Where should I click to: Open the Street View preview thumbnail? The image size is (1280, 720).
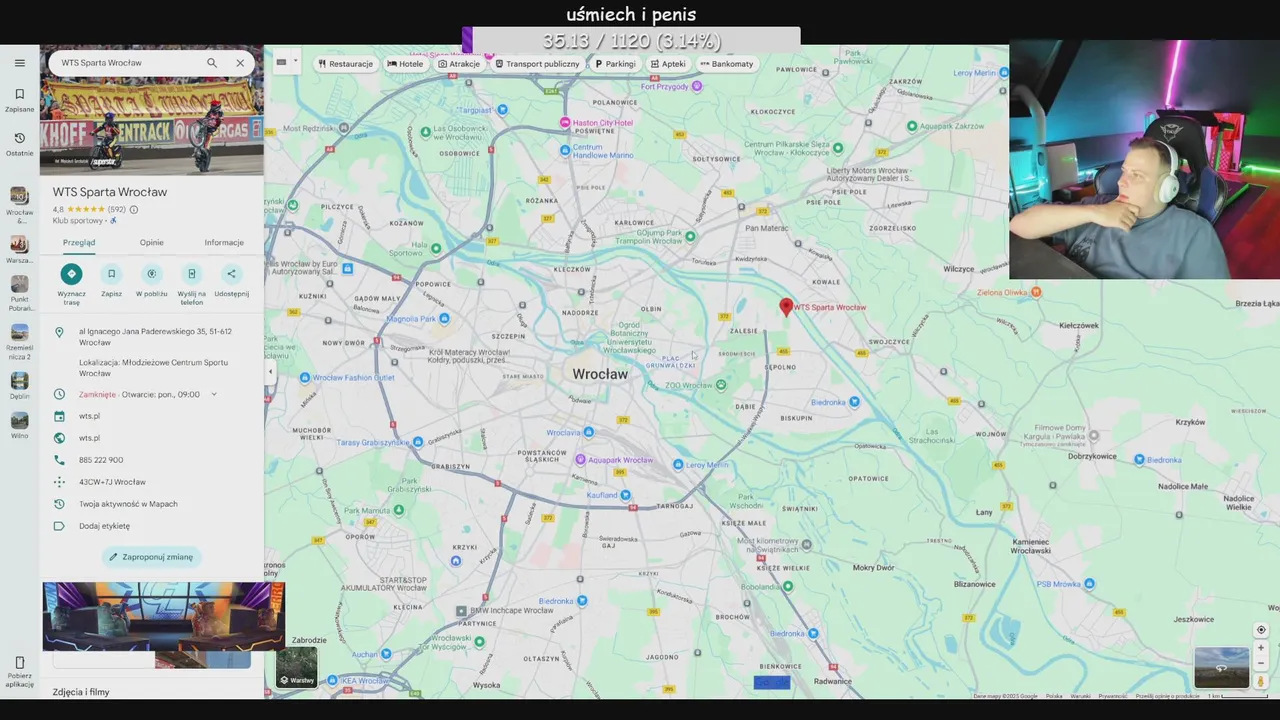click(x=1221, y=668)
